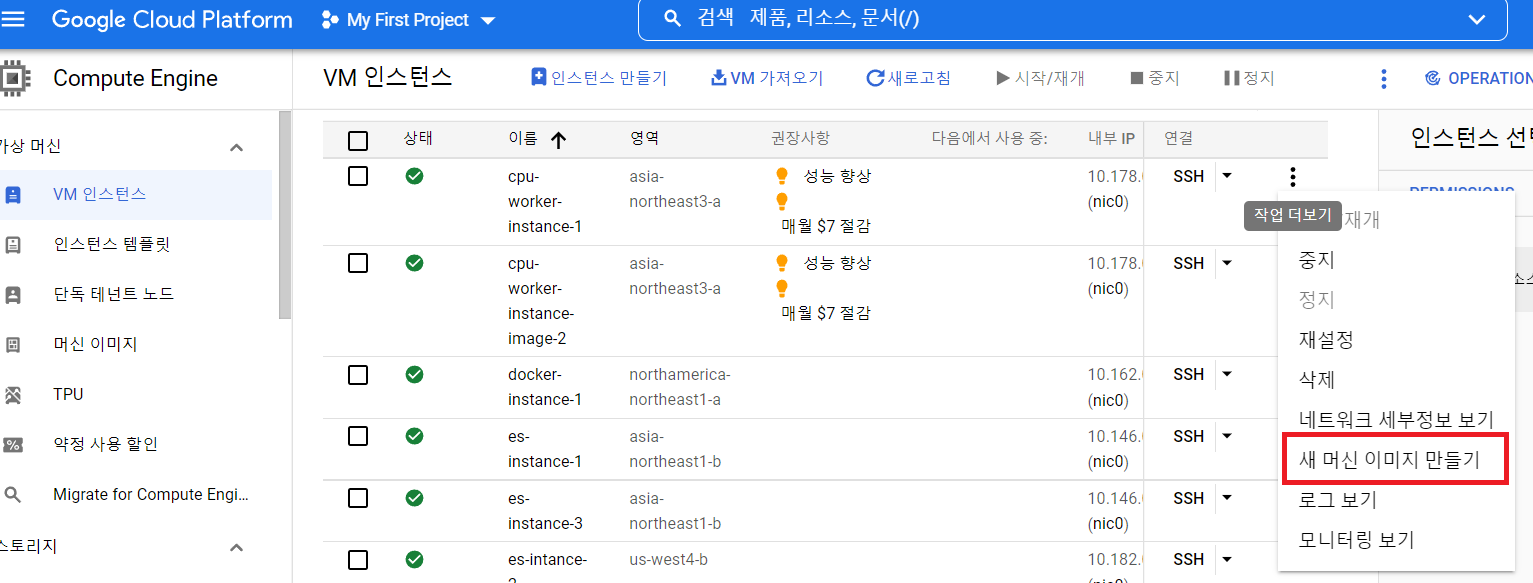
Task: Collapse the 스토리지 sidebar section
Action: click(x=236, y=547)
